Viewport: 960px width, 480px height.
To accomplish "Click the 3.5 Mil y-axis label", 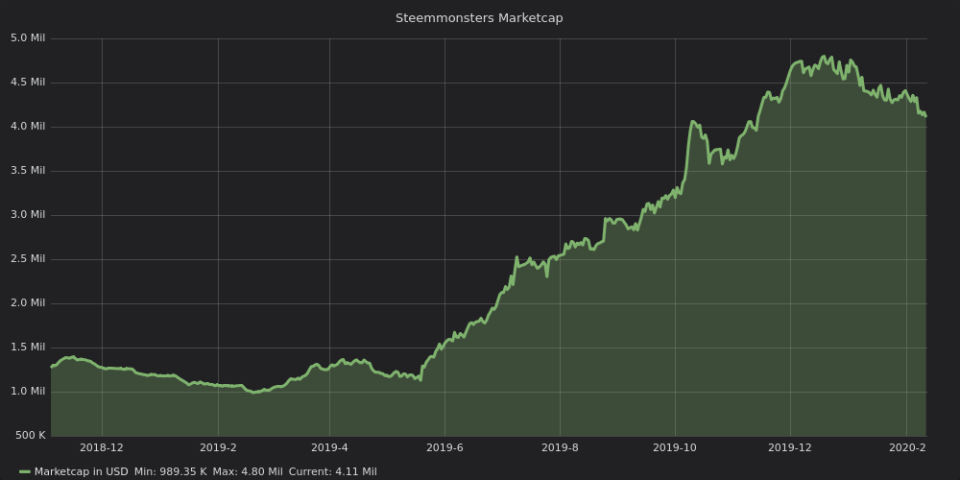I will pyautogui.click(x=28, y=170).
